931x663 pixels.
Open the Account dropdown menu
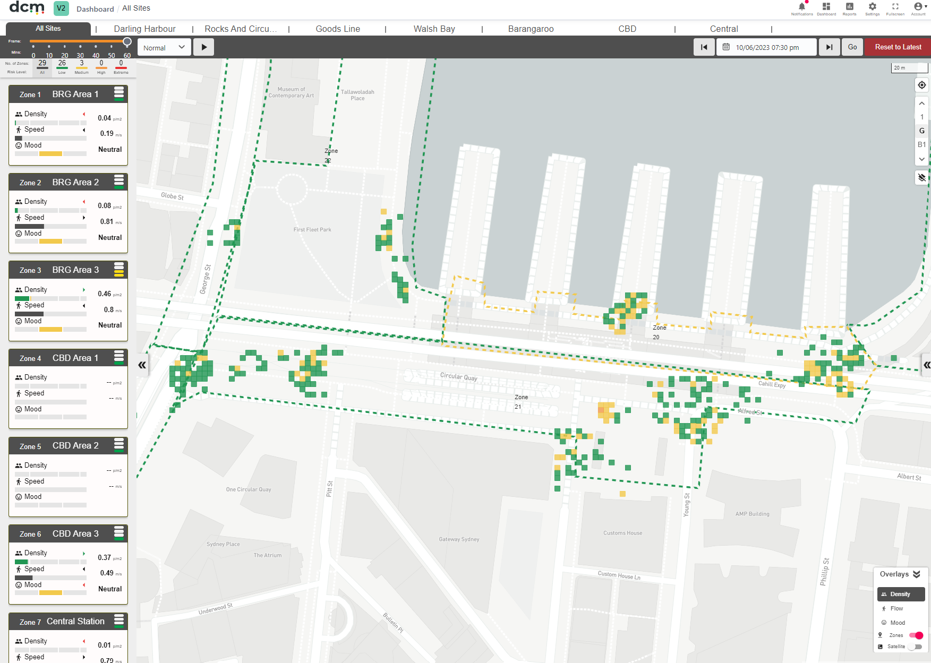coord(919,8)
